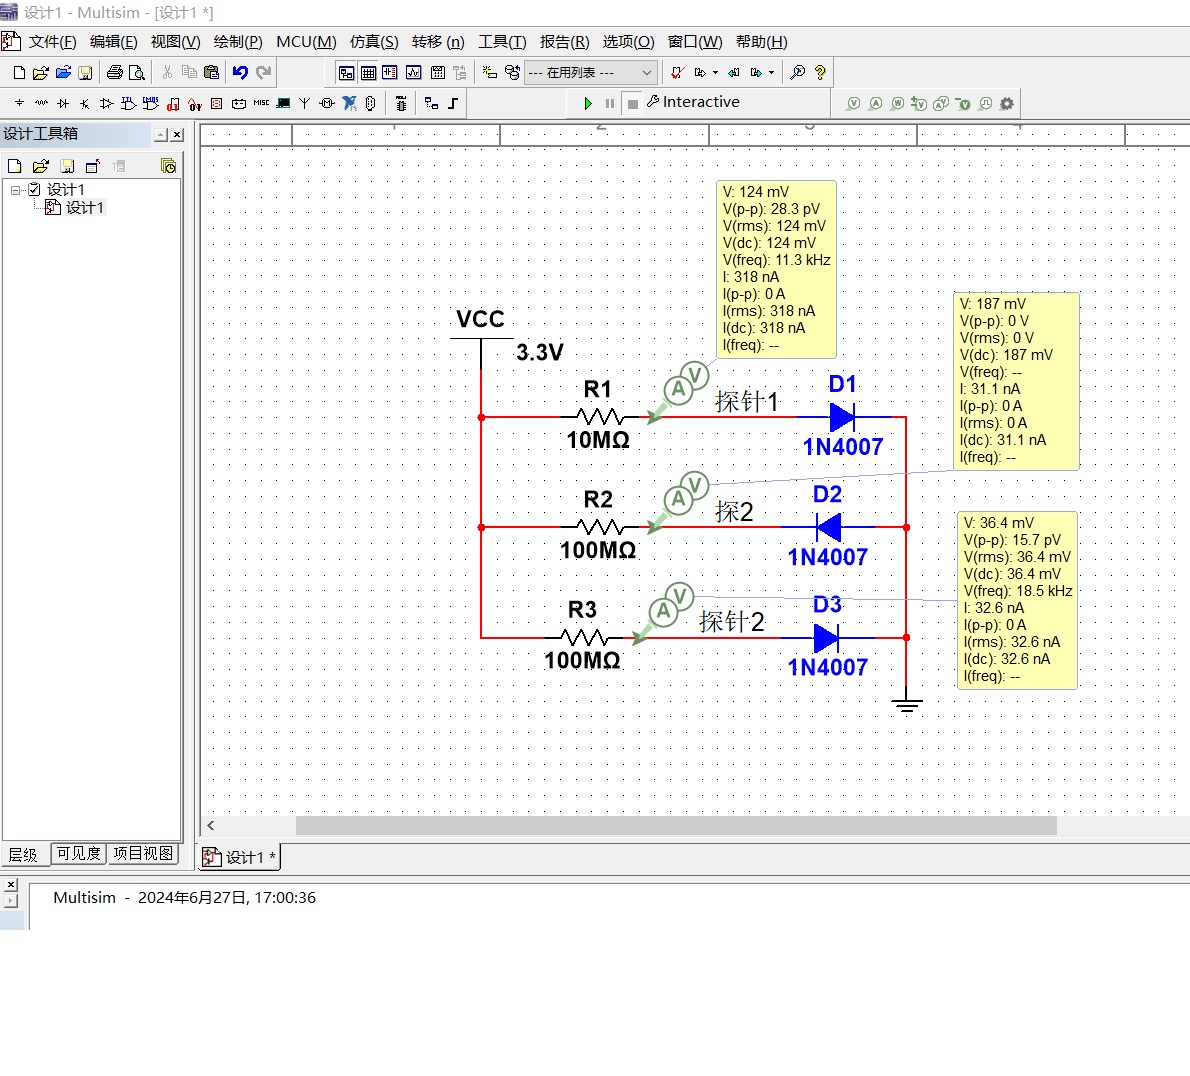
Task: Click the New file icon in main toolbar
Action: [20, 73]
